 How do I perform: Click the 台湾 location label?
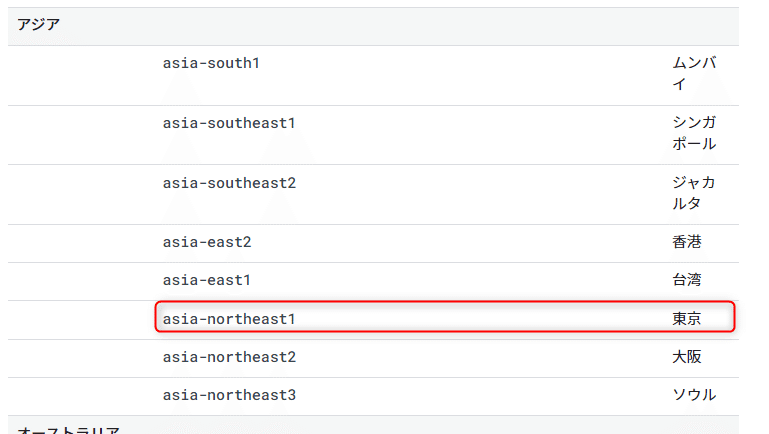[687, 280]
